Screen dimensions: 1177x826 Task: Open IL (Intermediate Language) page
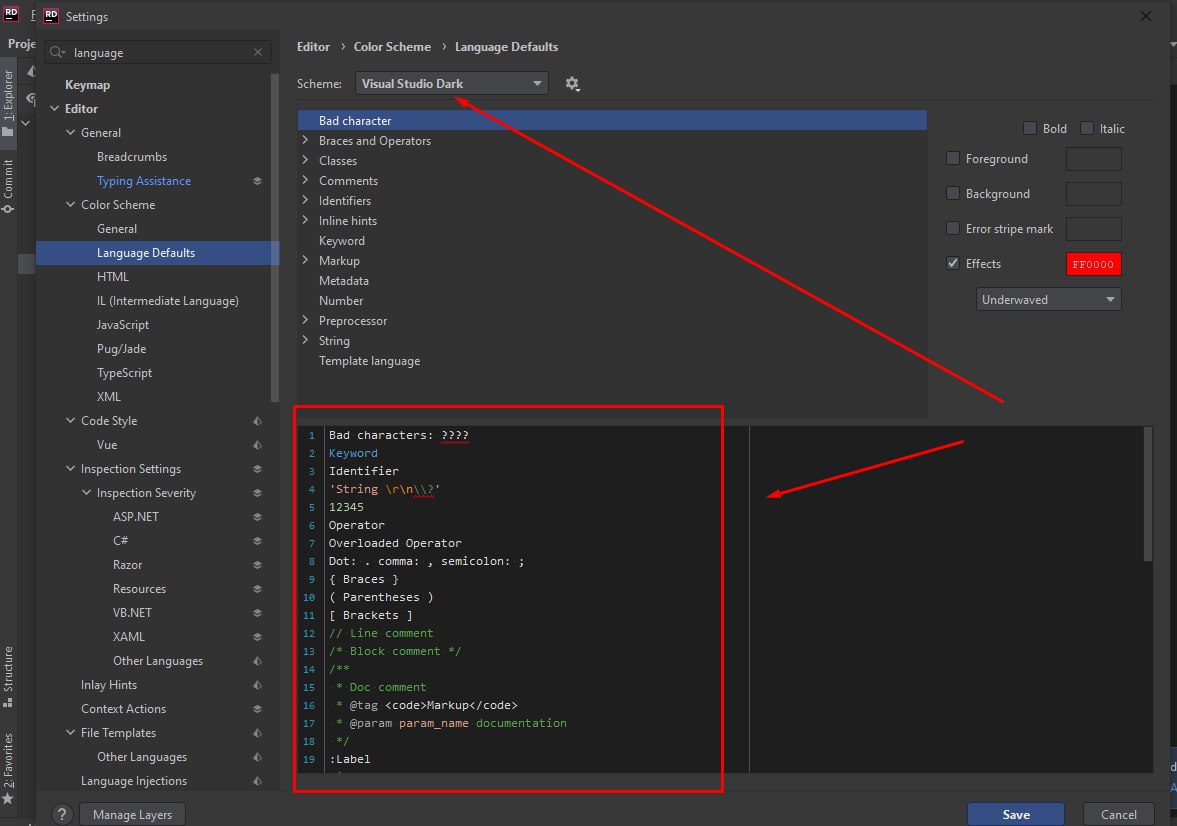[x=167, y=301]
